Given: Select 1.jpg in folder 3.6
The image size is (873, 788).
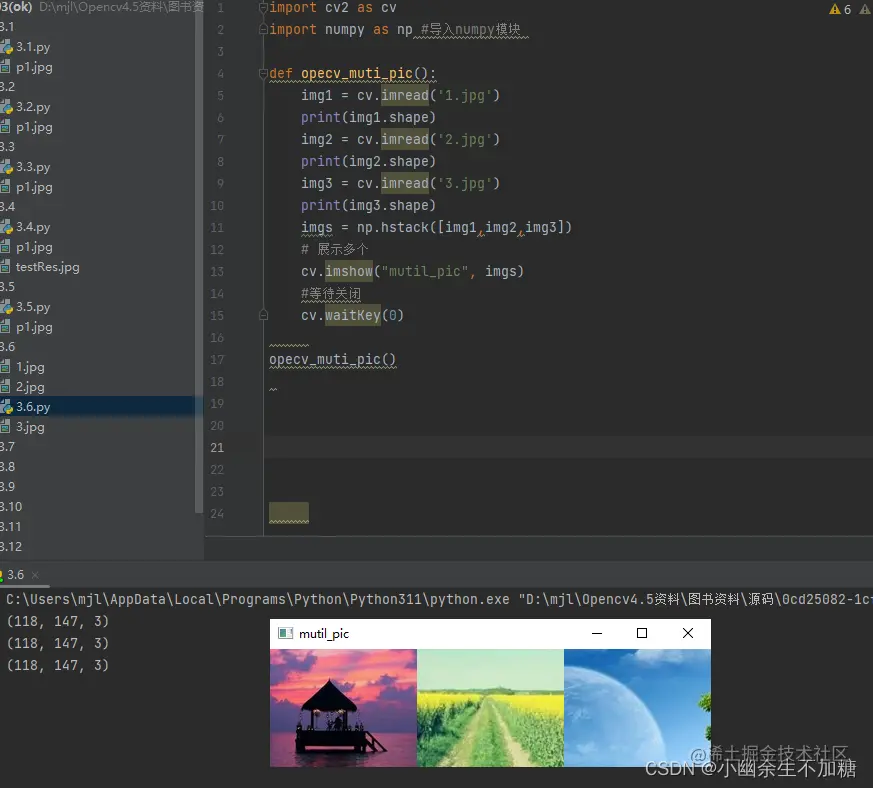Looking at the screenshot, I should (30, 367).
